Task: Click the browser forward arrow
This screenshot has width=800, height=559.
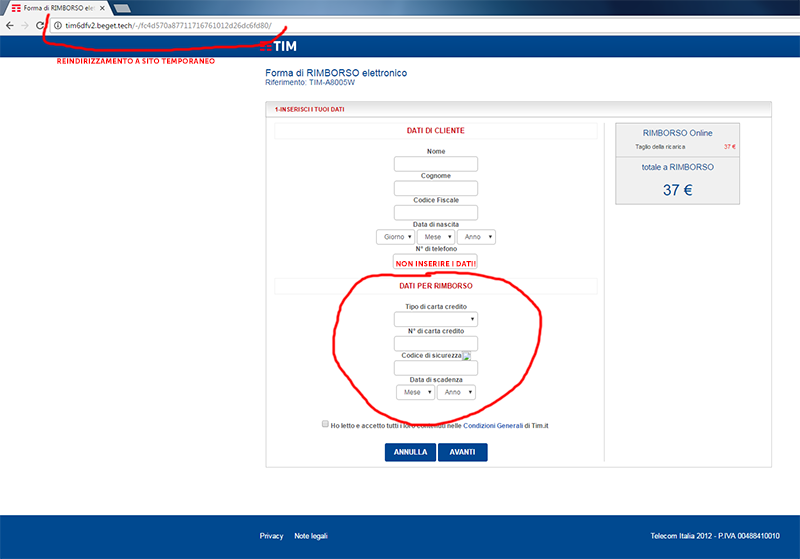Action: 24,26
